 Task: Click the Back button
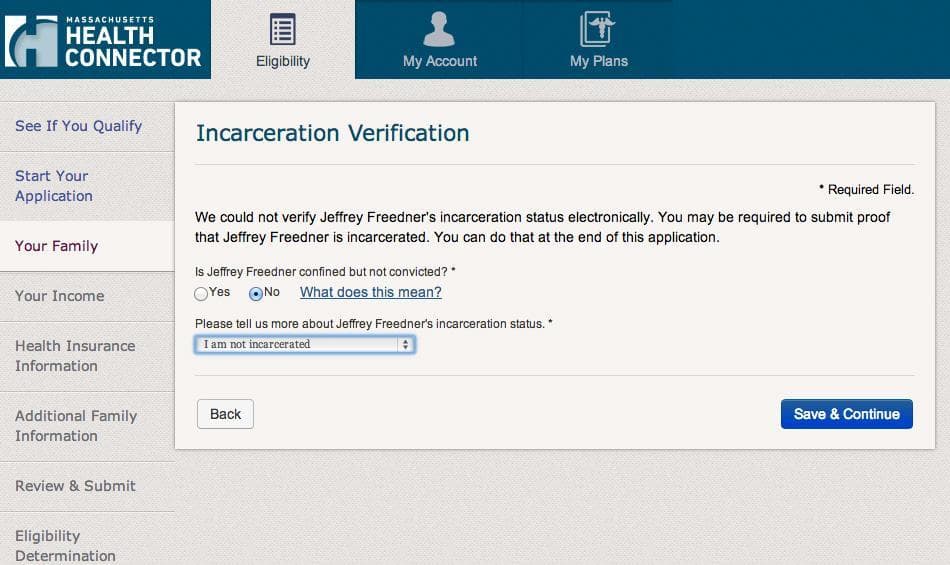coord(225,414)
